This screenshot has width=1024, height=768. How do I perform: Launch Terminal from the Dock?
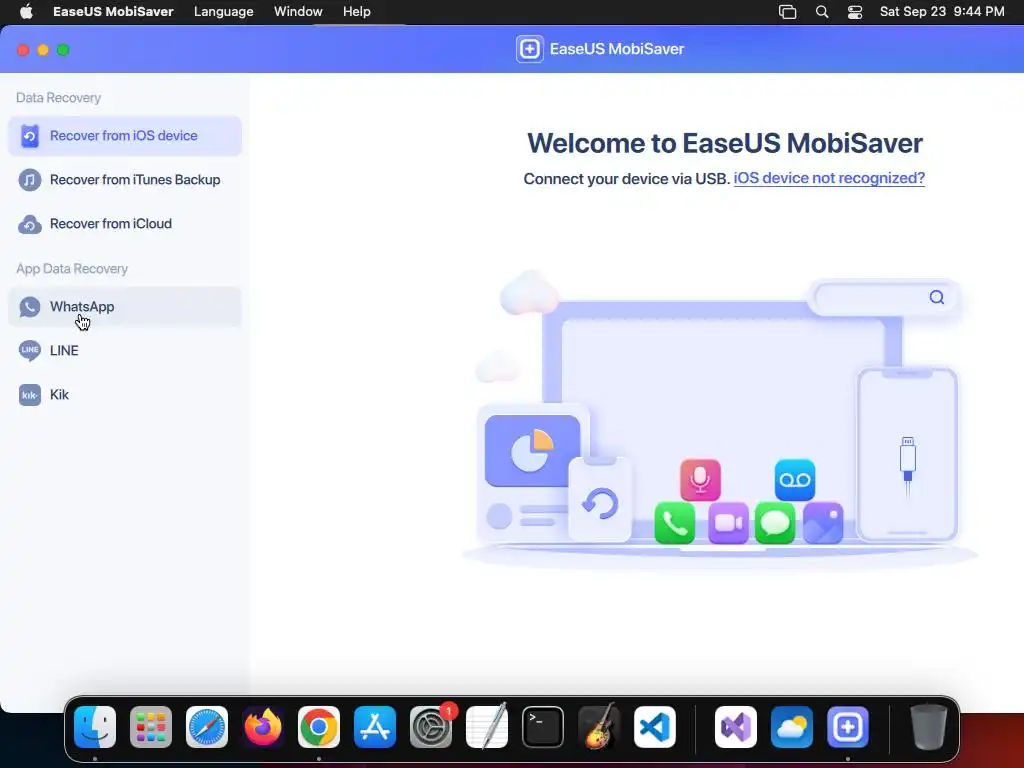543,727
